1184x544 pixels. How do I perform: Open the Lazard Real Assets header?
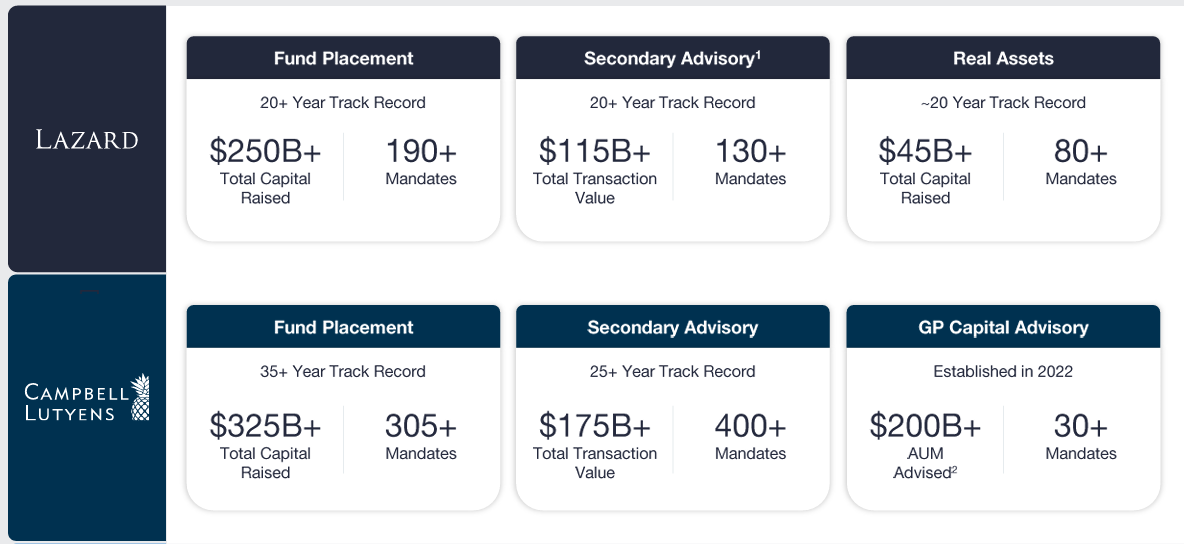(x=1003, y=59)
